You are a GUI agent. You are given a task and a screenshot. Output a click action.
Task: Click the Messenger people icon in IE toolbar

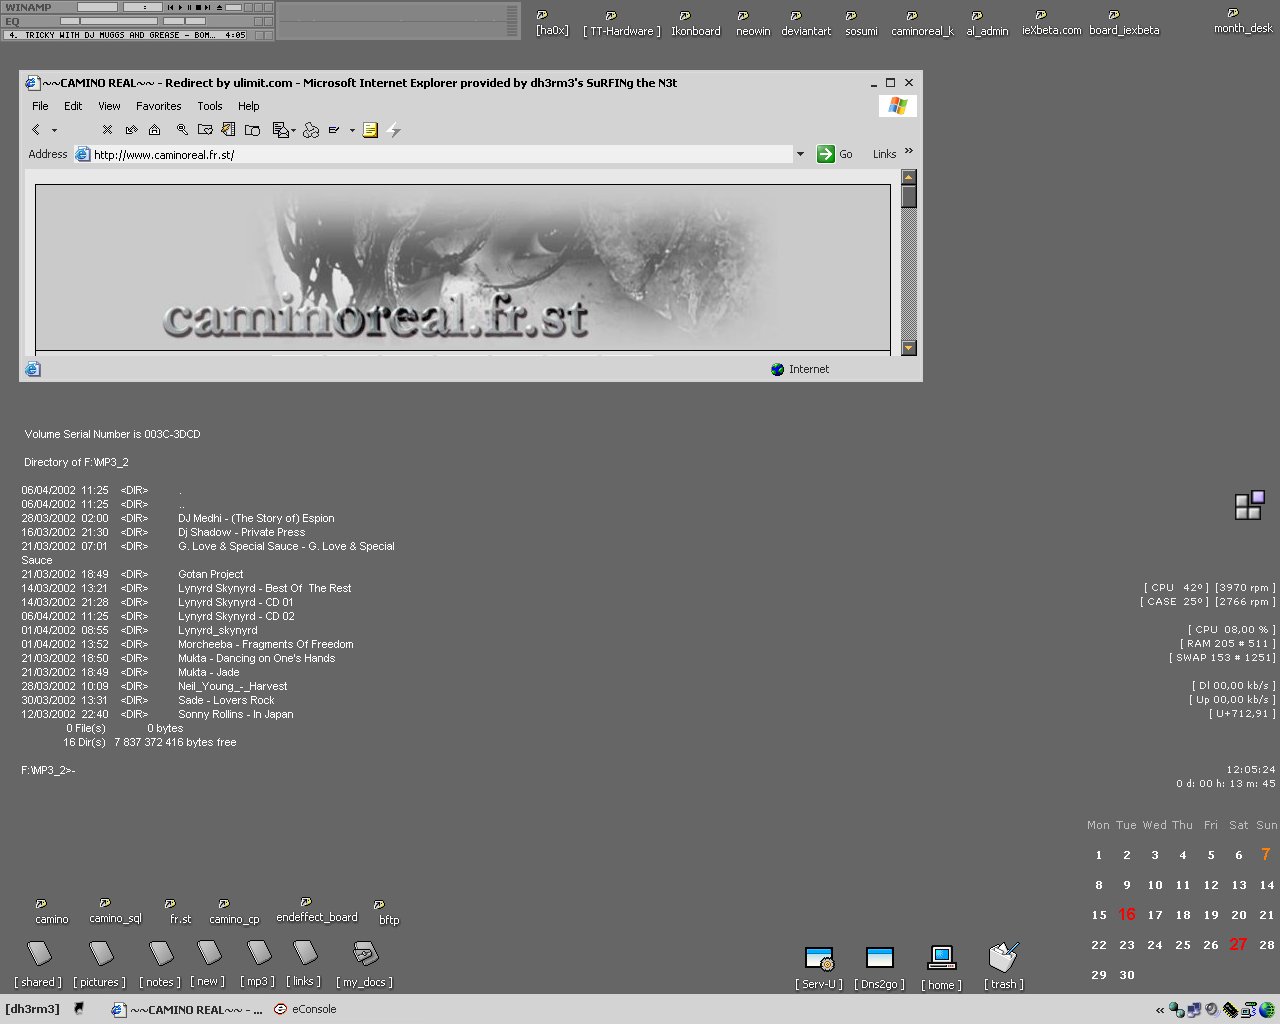[x=311, y=130]
